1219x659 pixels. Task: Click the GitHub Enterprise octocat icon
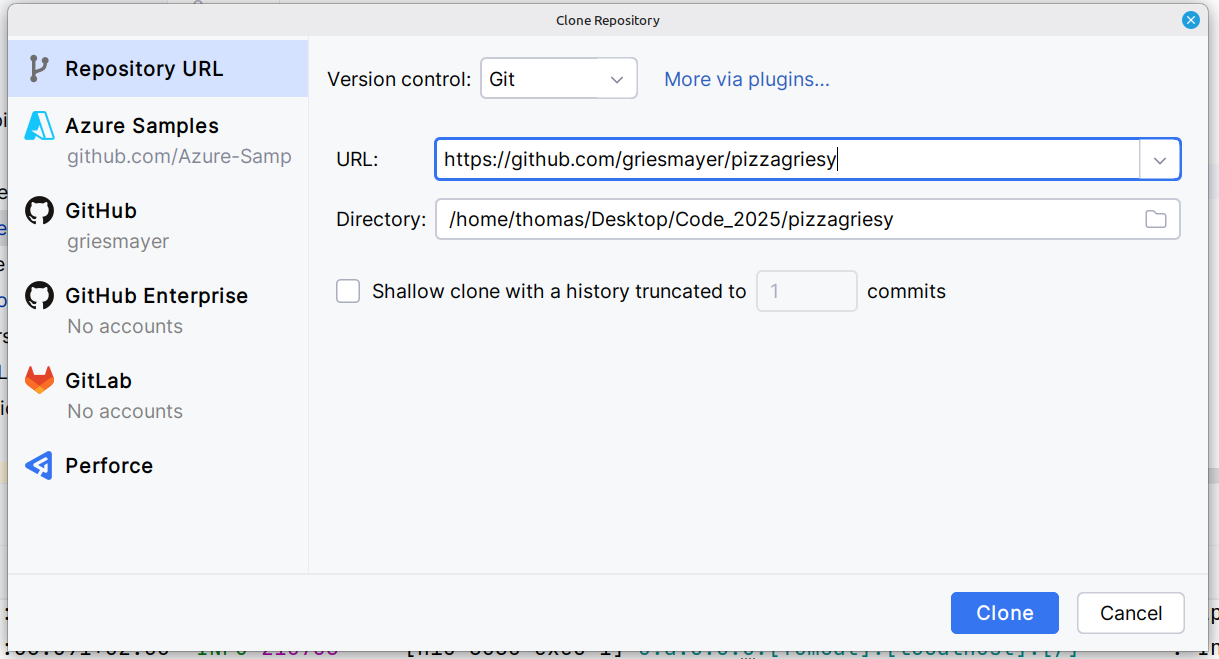click(39, 296)
